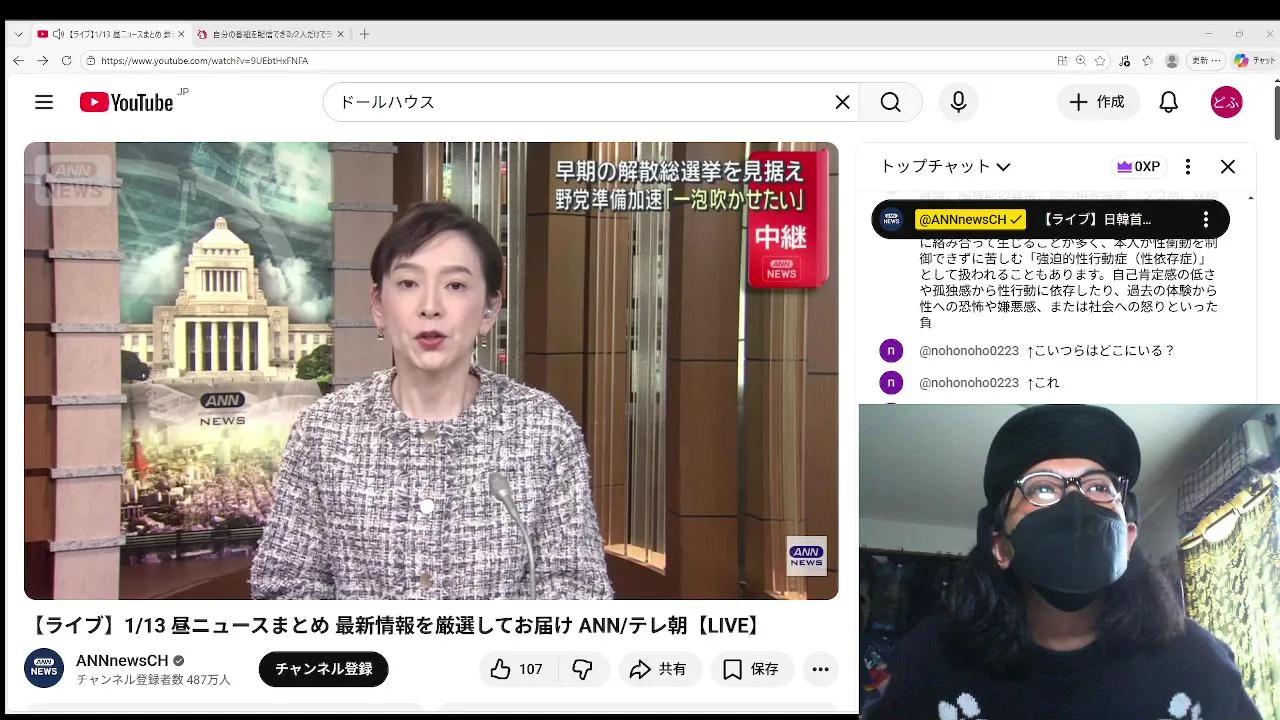
Task: Open the pinned ANNnewsCH message options menu
Action: tap(1206, 219)
